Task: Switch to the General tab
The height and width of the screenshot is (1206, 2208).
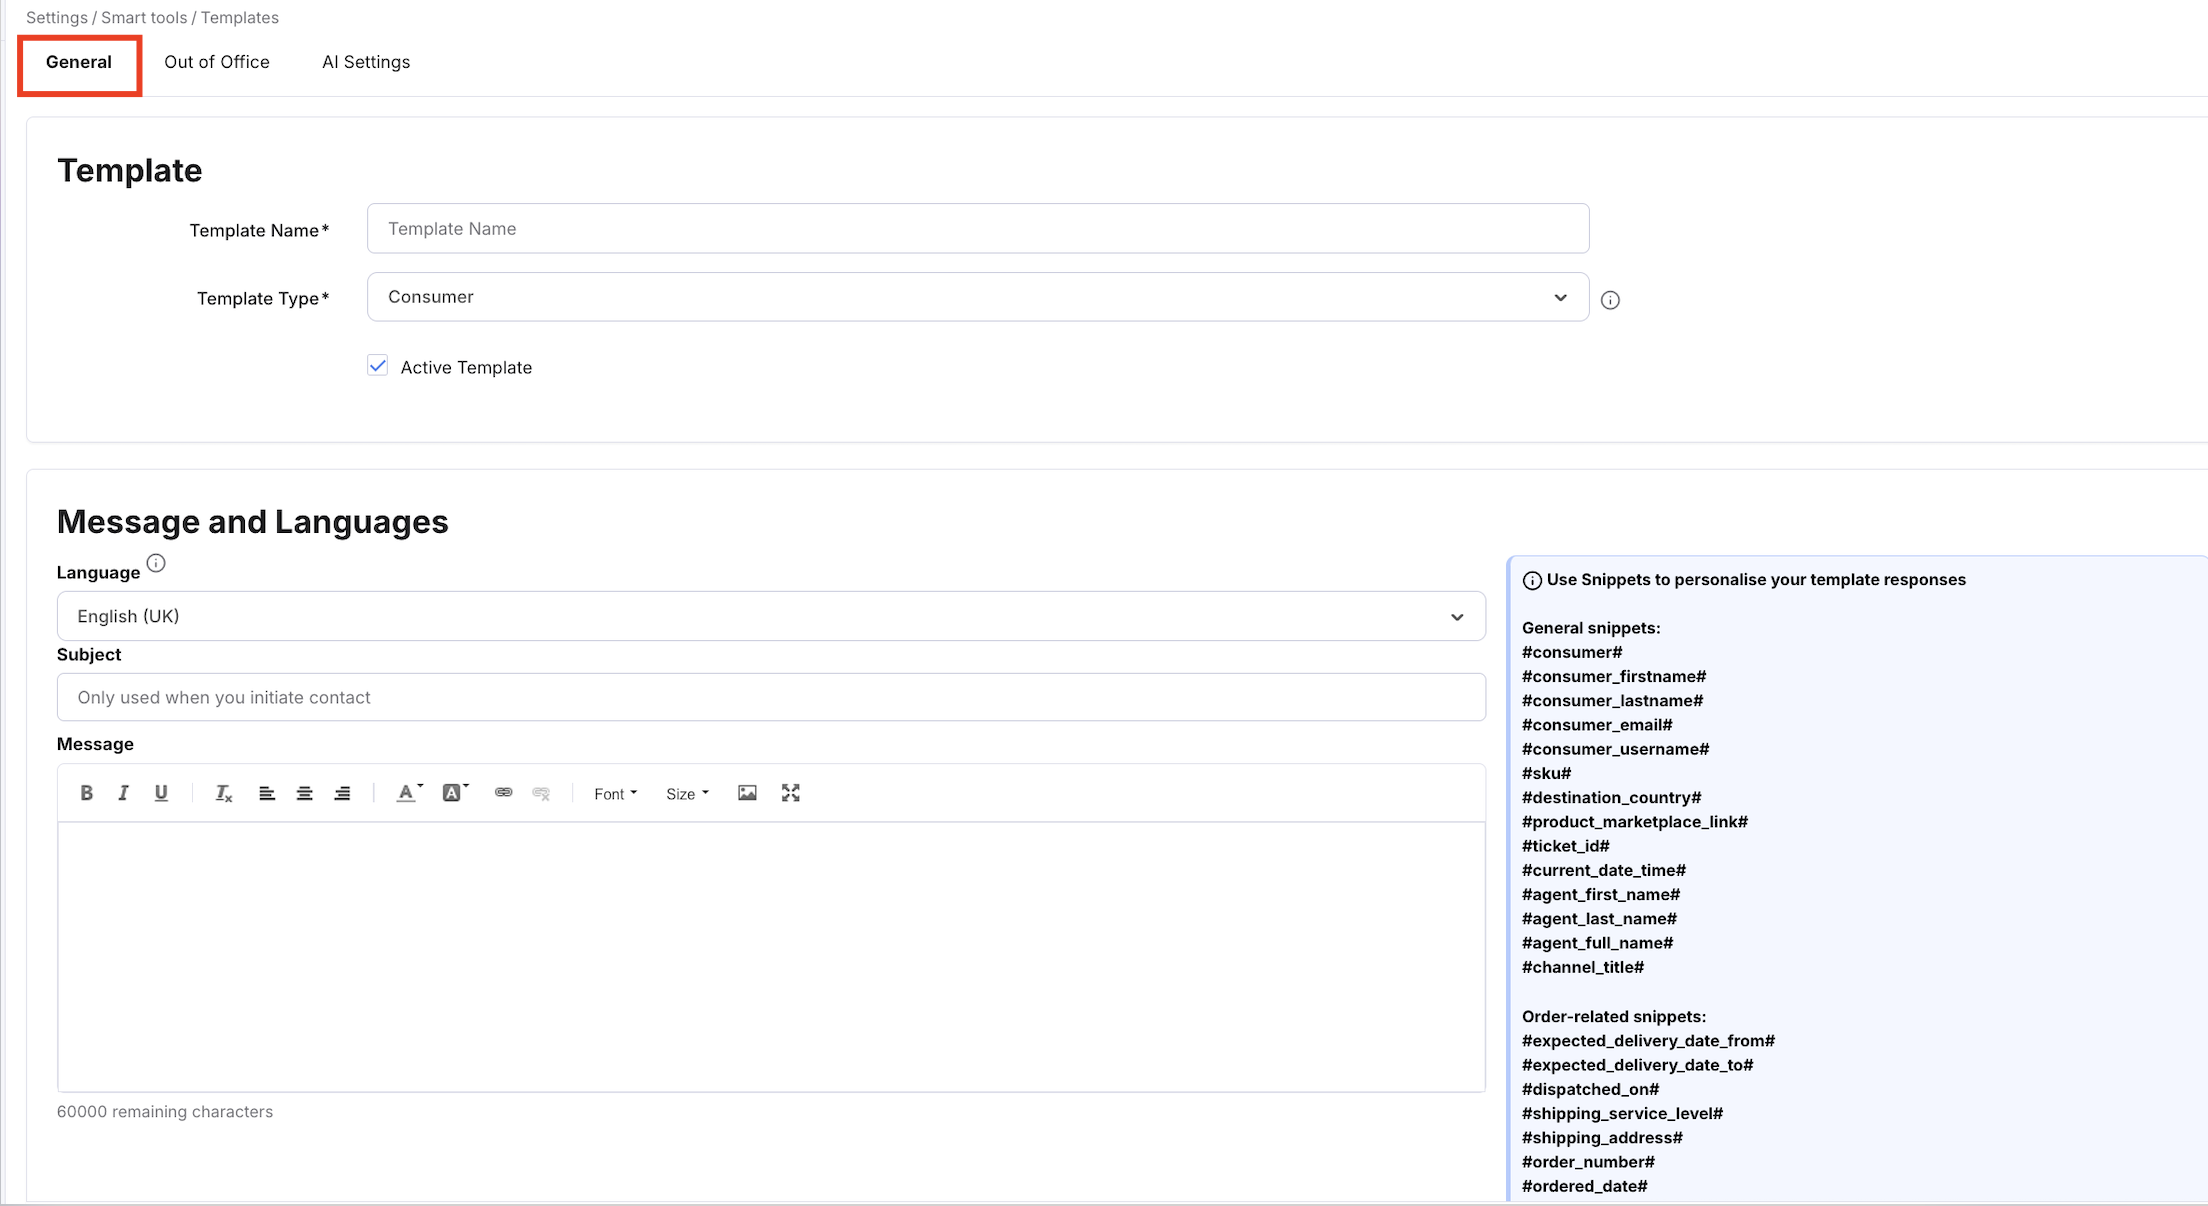Action: click(79, 62)
